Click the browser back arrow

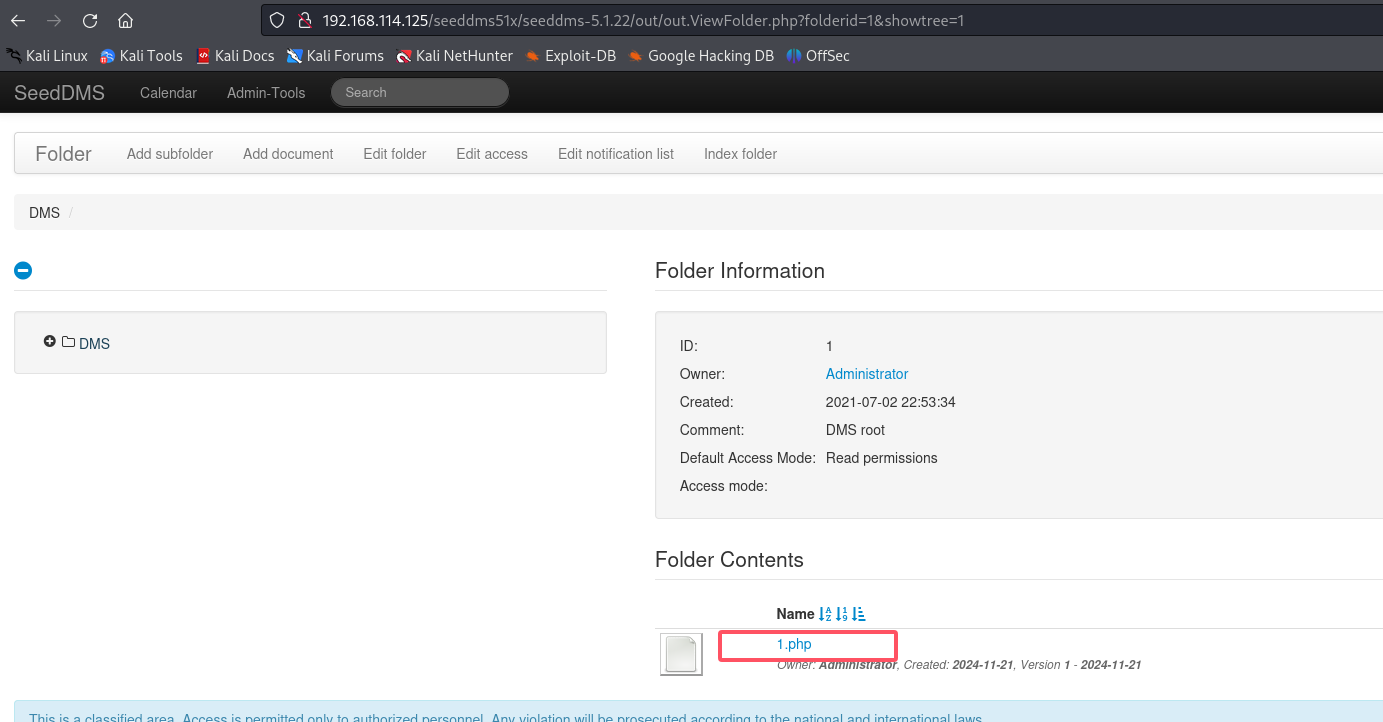click(19, 20)
